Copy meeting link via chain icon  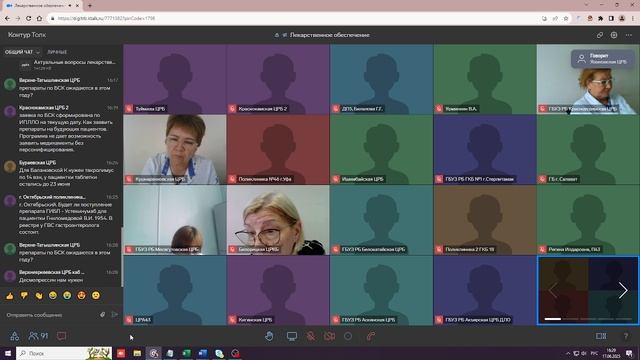point(600,35)
